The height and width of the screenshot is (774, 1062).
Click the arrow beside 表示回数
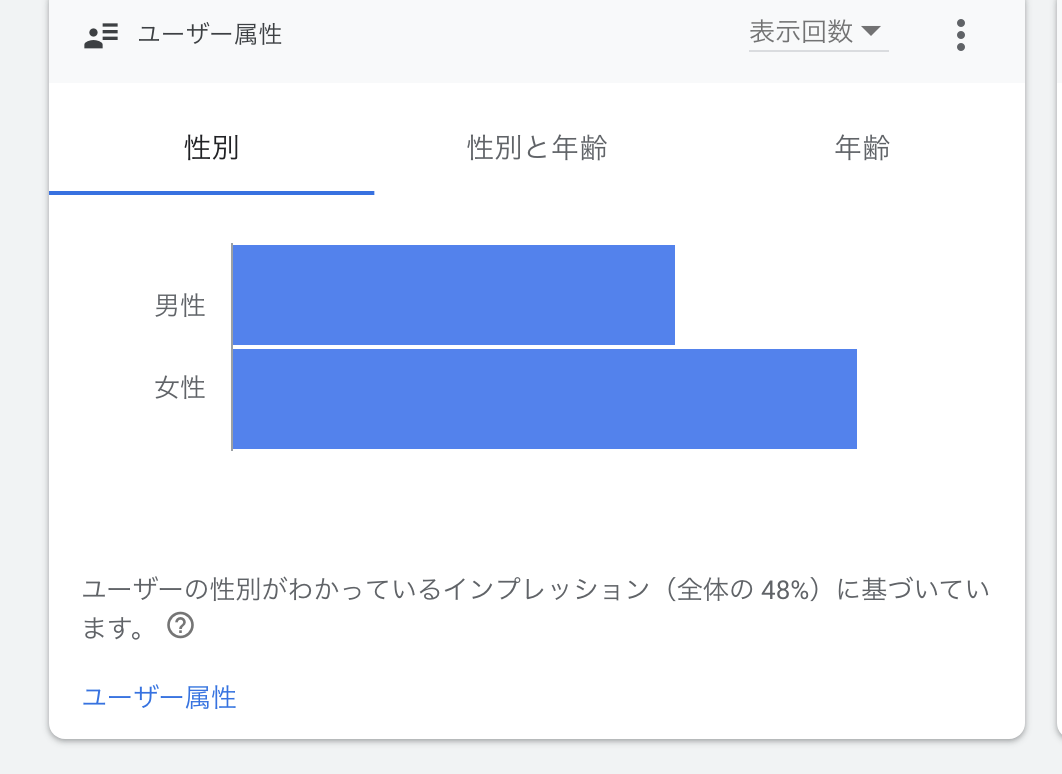point(870,32)
